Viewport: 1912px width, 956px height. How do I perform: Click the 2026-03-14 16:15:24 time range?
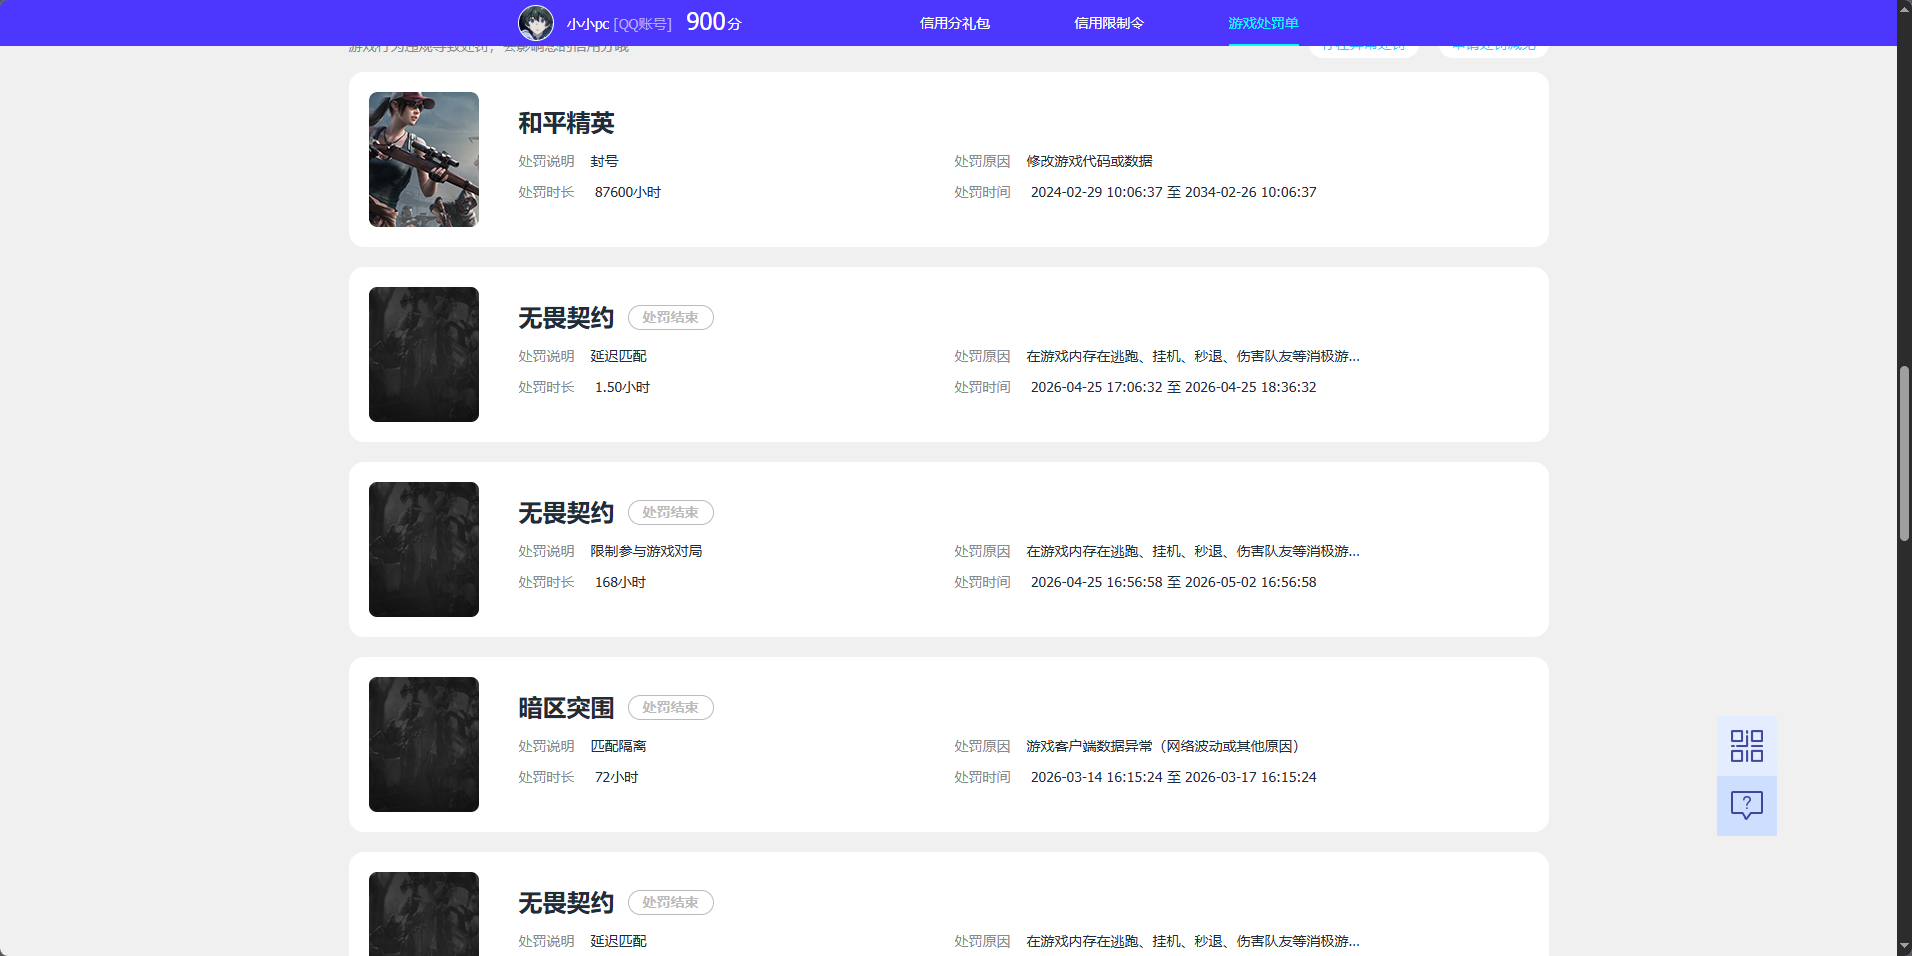[1174, 777]
